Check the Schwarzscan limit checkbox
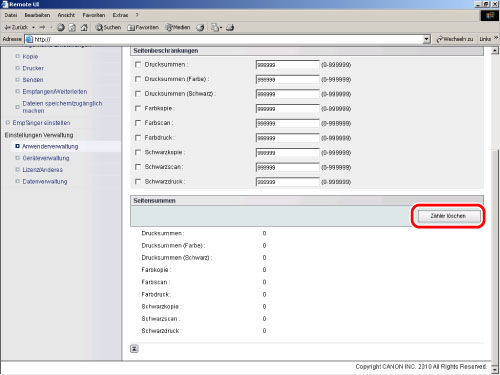This screenshot has height=375, width=500. (138, 167)
